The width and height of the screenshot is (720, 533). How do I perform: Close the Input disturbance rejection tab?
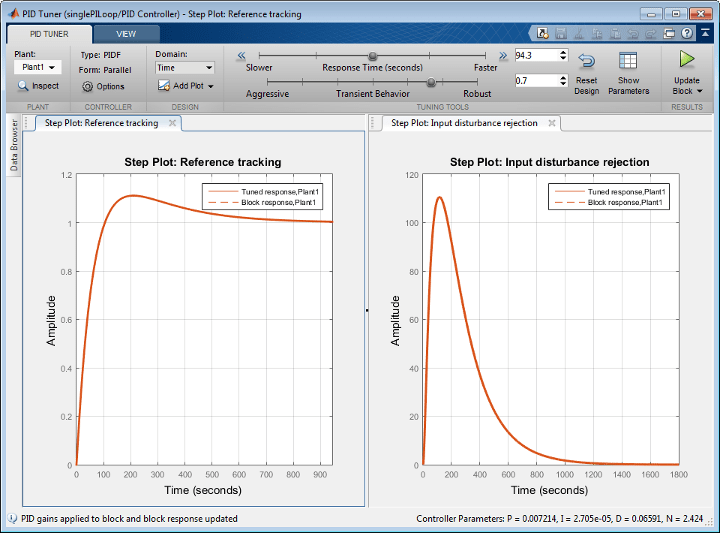click(x=551, y=123)
